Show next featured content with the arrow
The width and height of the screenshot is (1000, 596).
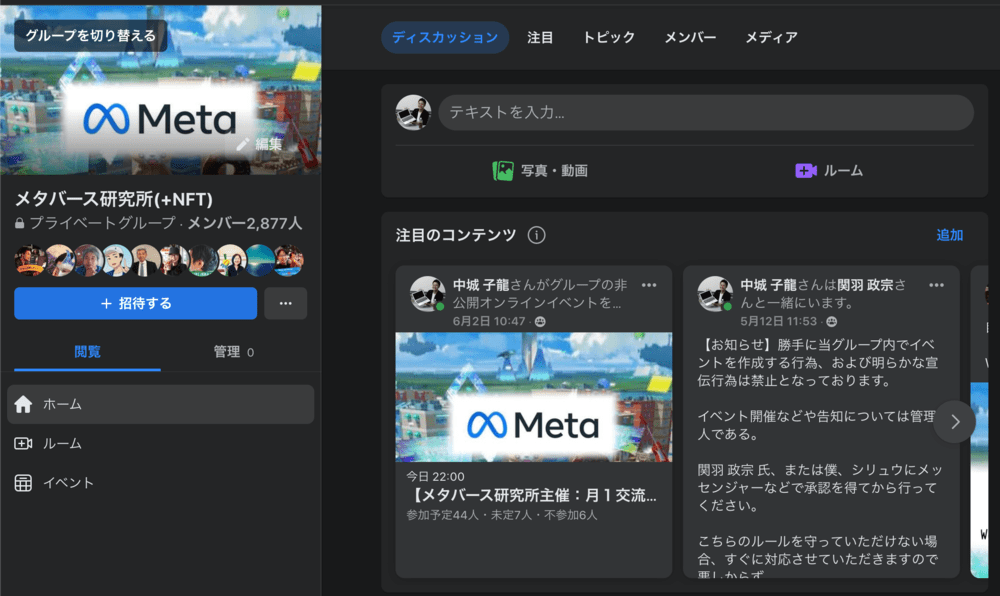[955, 421]
